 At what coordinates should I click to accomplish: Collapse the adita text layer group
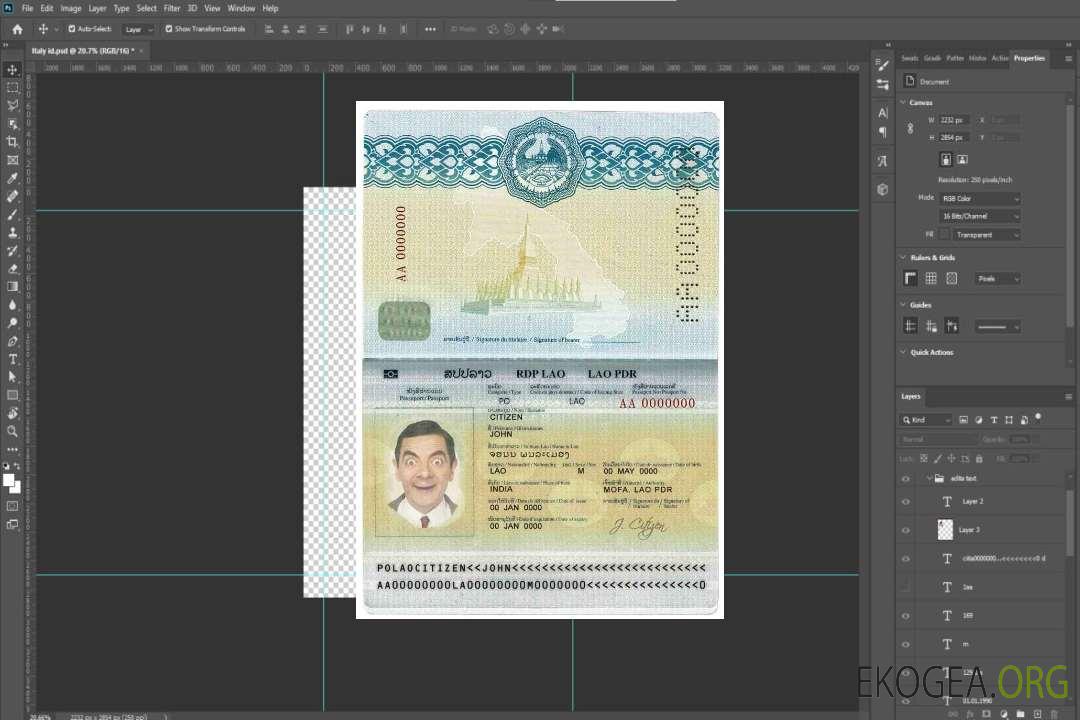tap(929, 478)
